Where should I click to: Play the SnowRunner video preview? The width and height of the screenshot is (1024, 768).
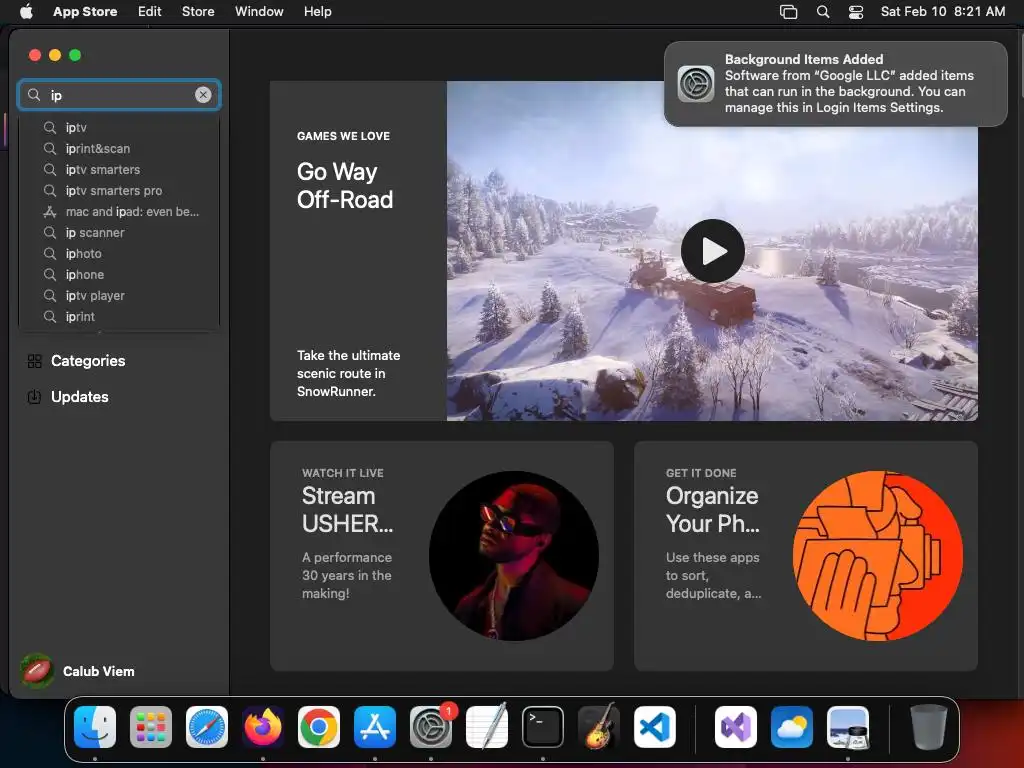[x=712, y=251]
